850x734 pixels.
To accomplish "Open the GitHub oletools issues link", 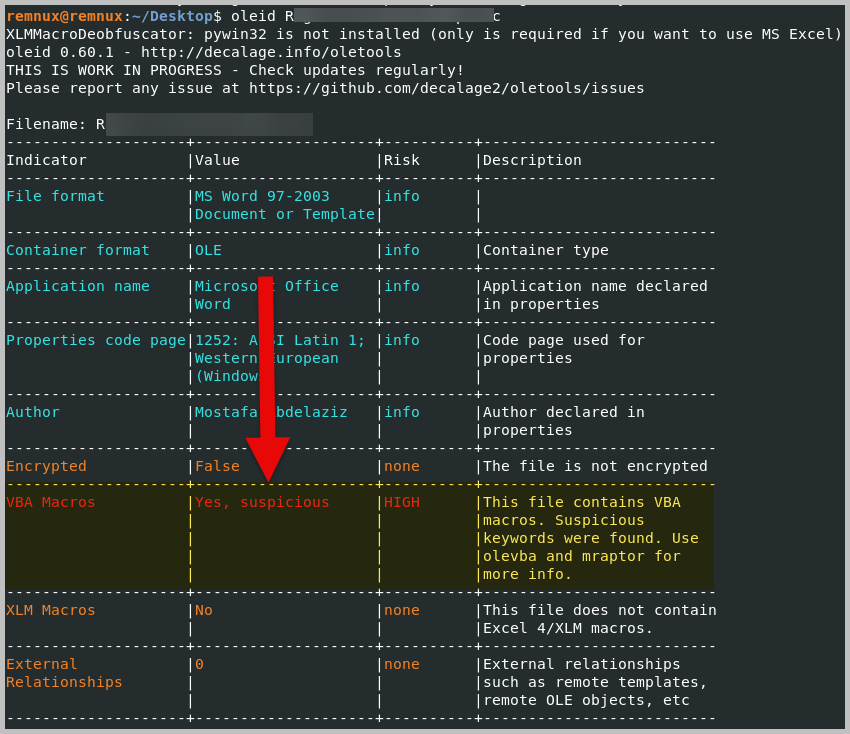I will point(446,88).
